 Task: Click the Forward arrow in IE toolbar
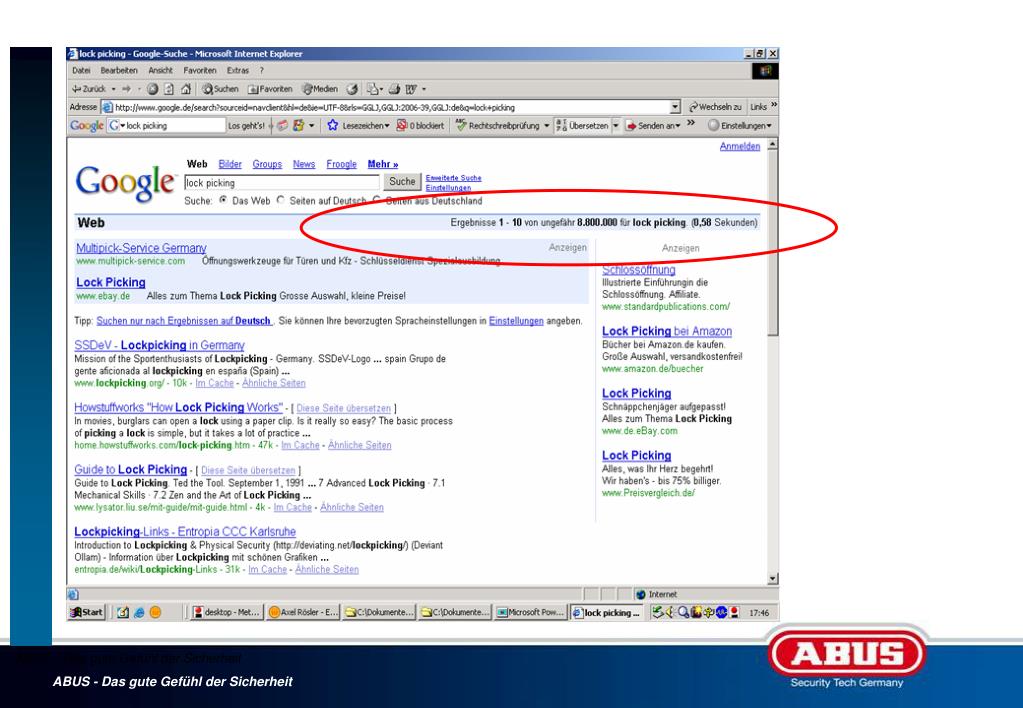127,89
